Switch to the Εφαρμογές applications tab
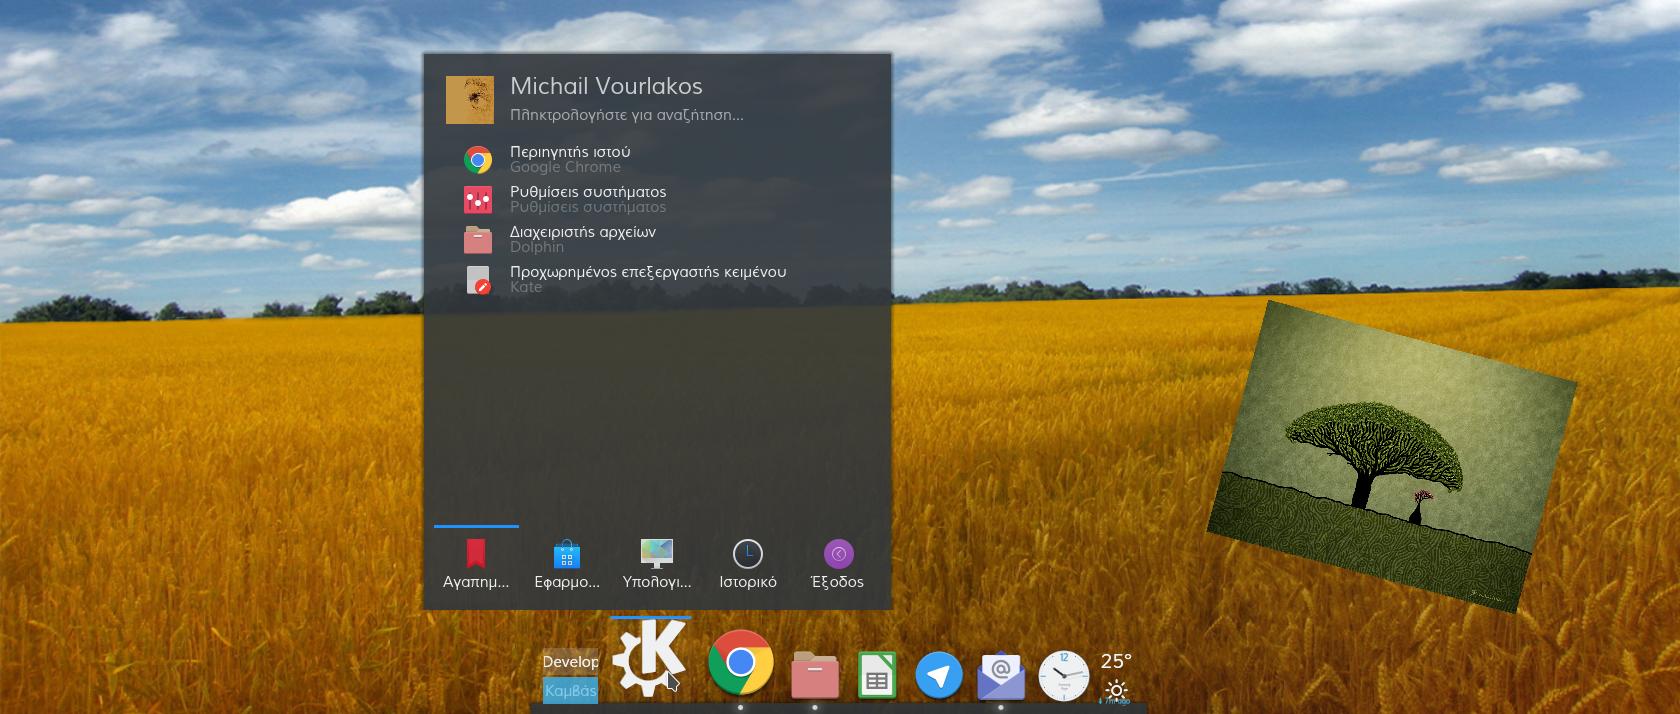The height and width of the screenshot is (714, 1680). [x=567, y=565]
